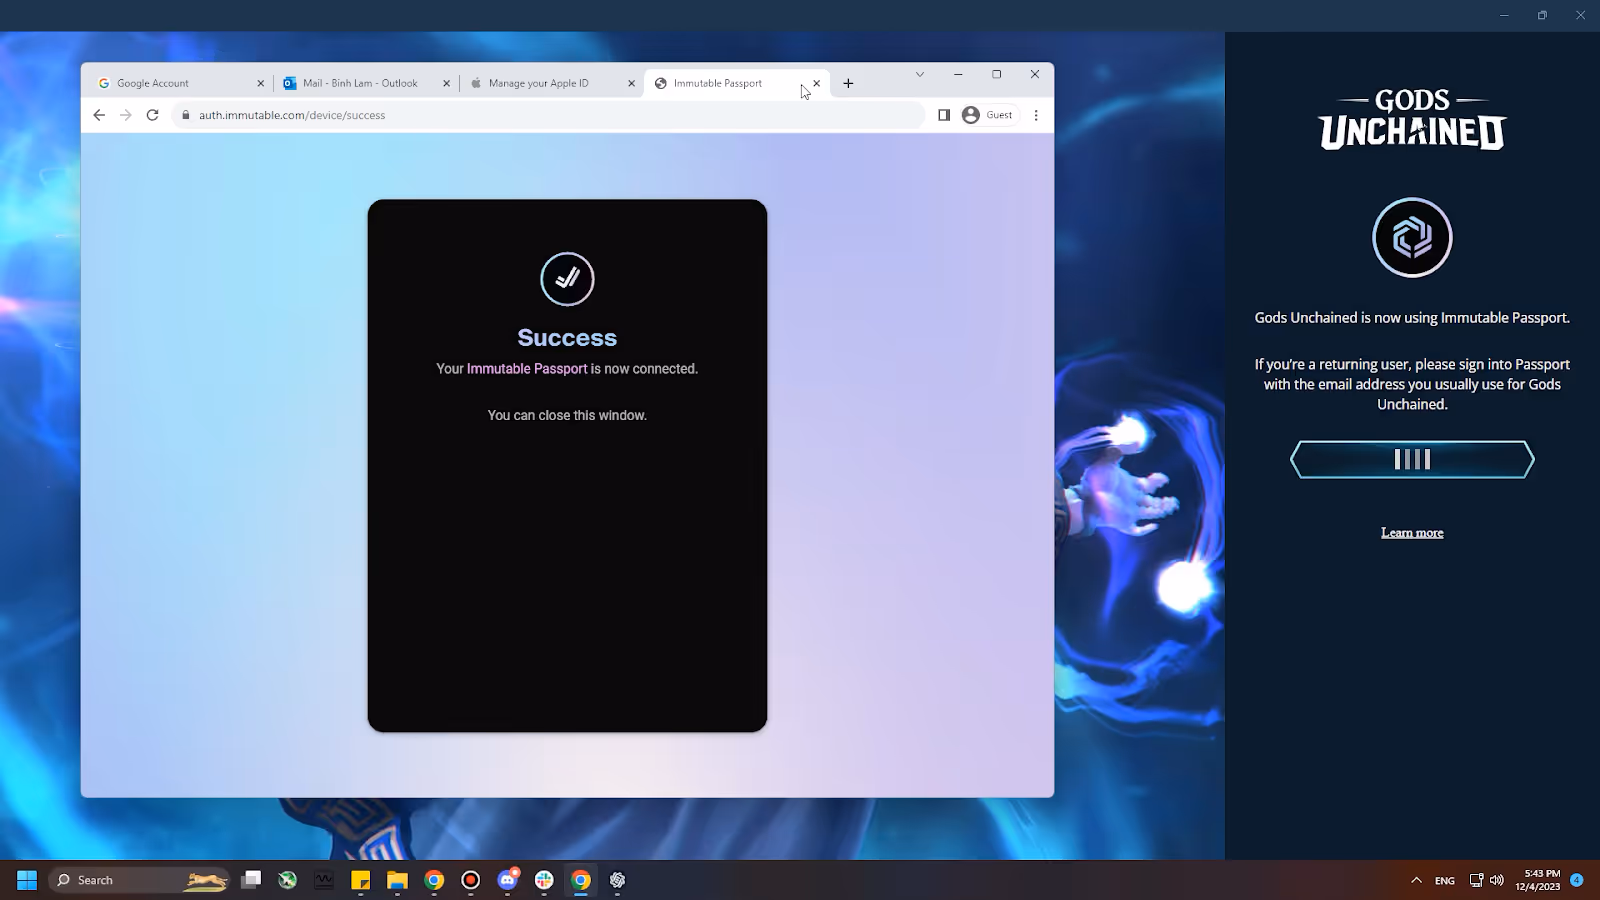The image size is (1600, 900).
Task: Click the Gods Unchained logo
Action: point(1412,119)
